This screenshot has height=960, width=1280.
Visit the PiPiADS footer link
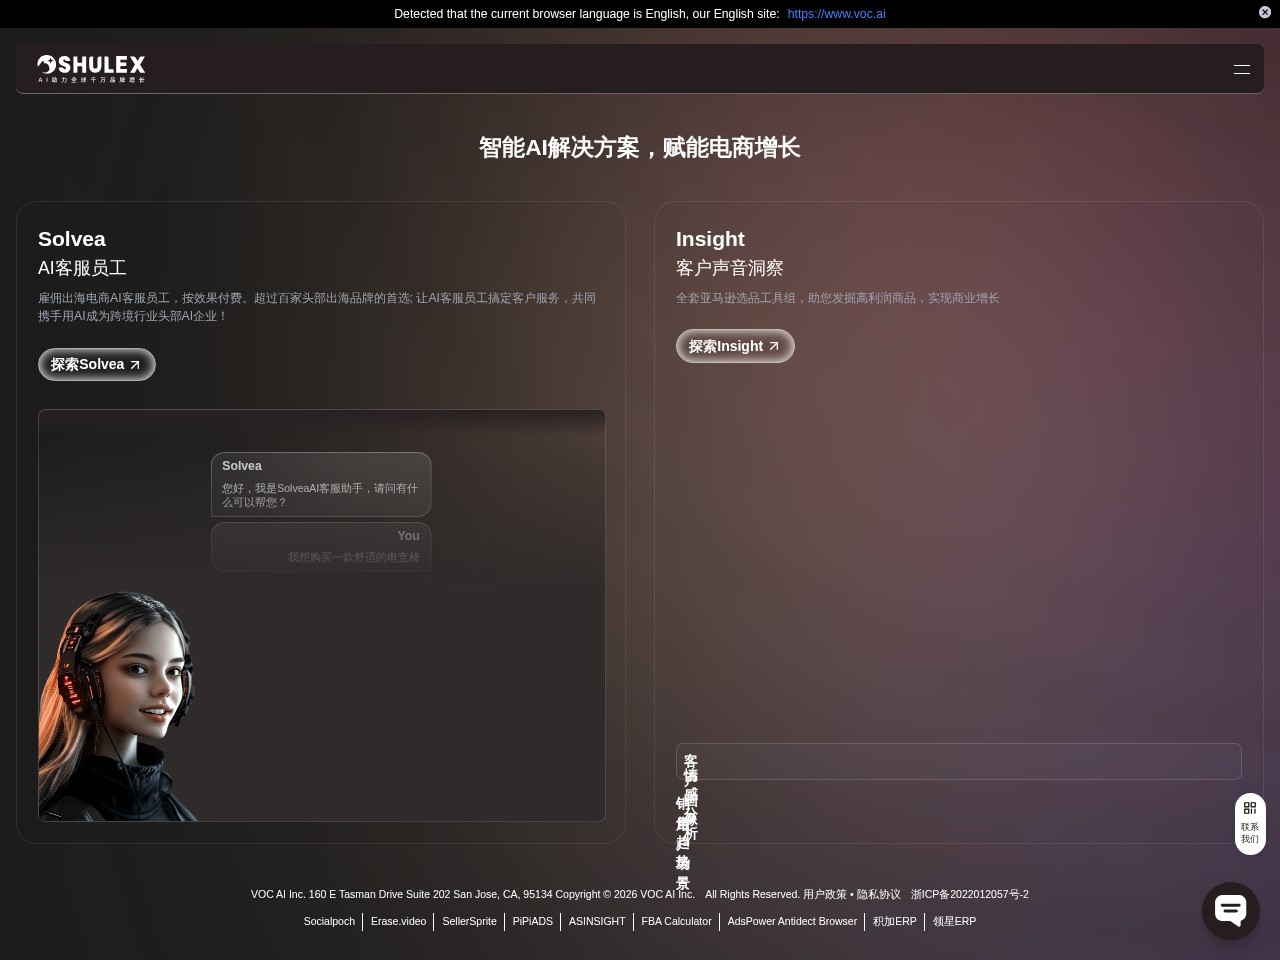click(533, 921)
